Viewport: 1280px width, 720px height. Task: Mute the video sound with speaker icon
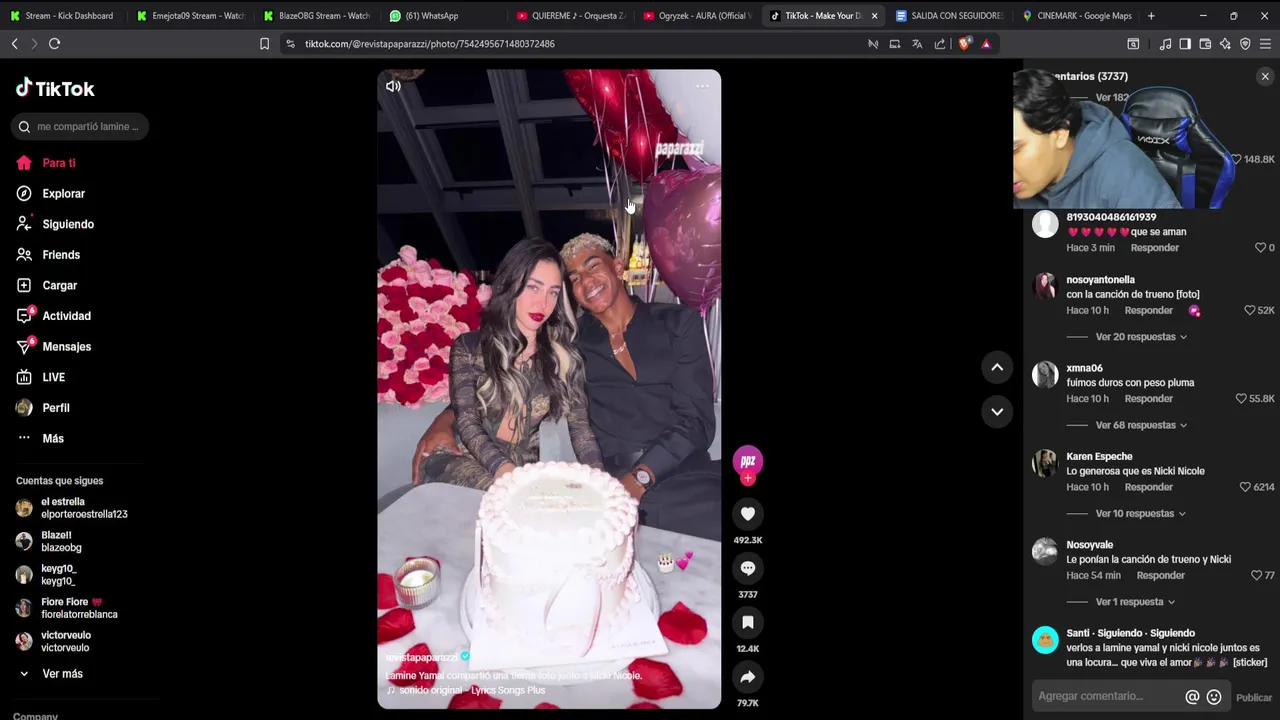click(393, 86)
